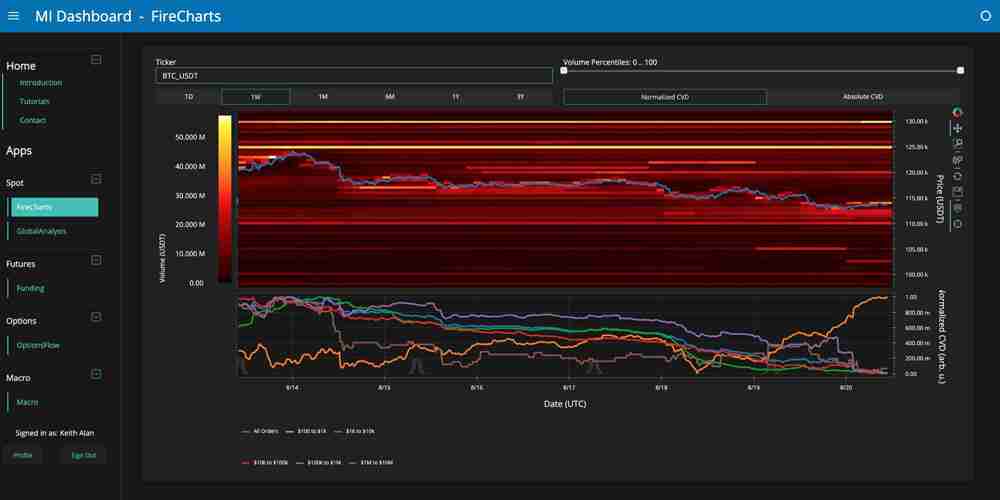Select the pan tool in chart modebar
The image size is (1000, 500).
958,128
